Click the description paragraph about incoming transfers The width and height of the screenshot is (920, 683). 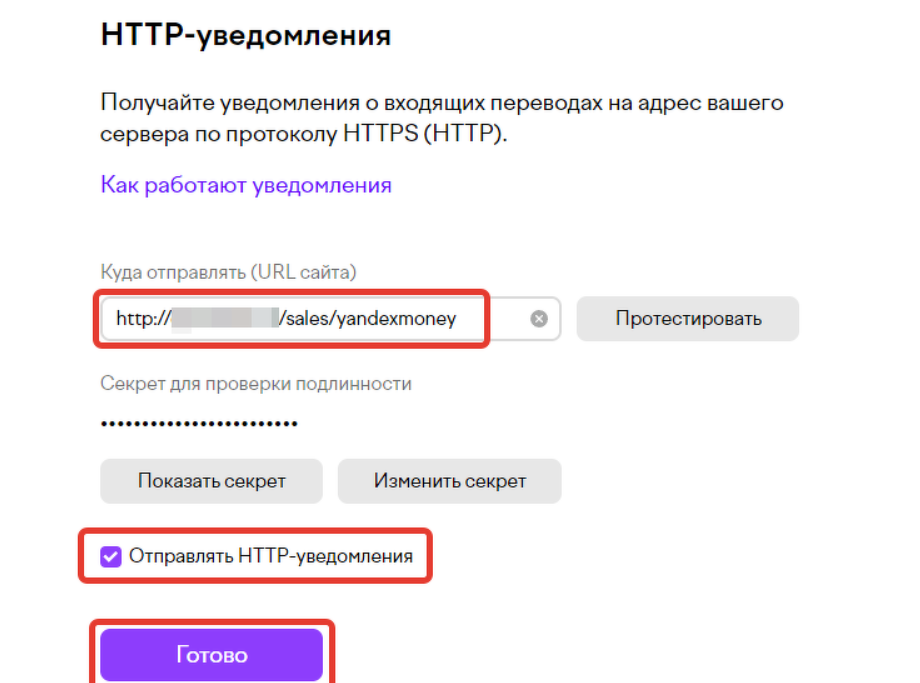point(442,118)
